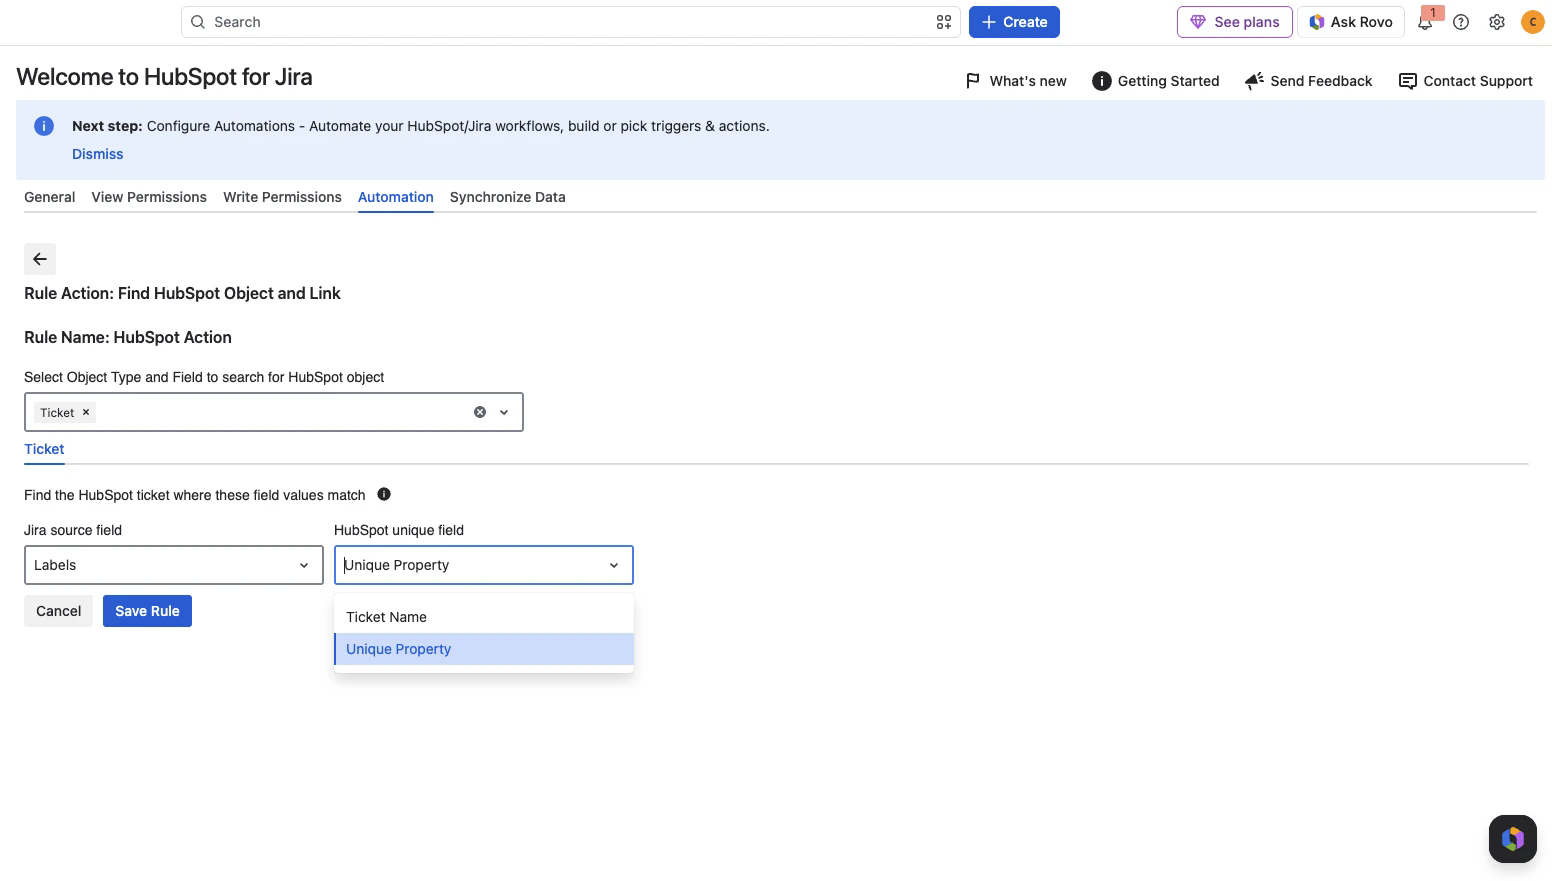The width and height of the screenshot is (1552, 881).
Task: Click the Save Rule button
Action: [x=147, y=611]
